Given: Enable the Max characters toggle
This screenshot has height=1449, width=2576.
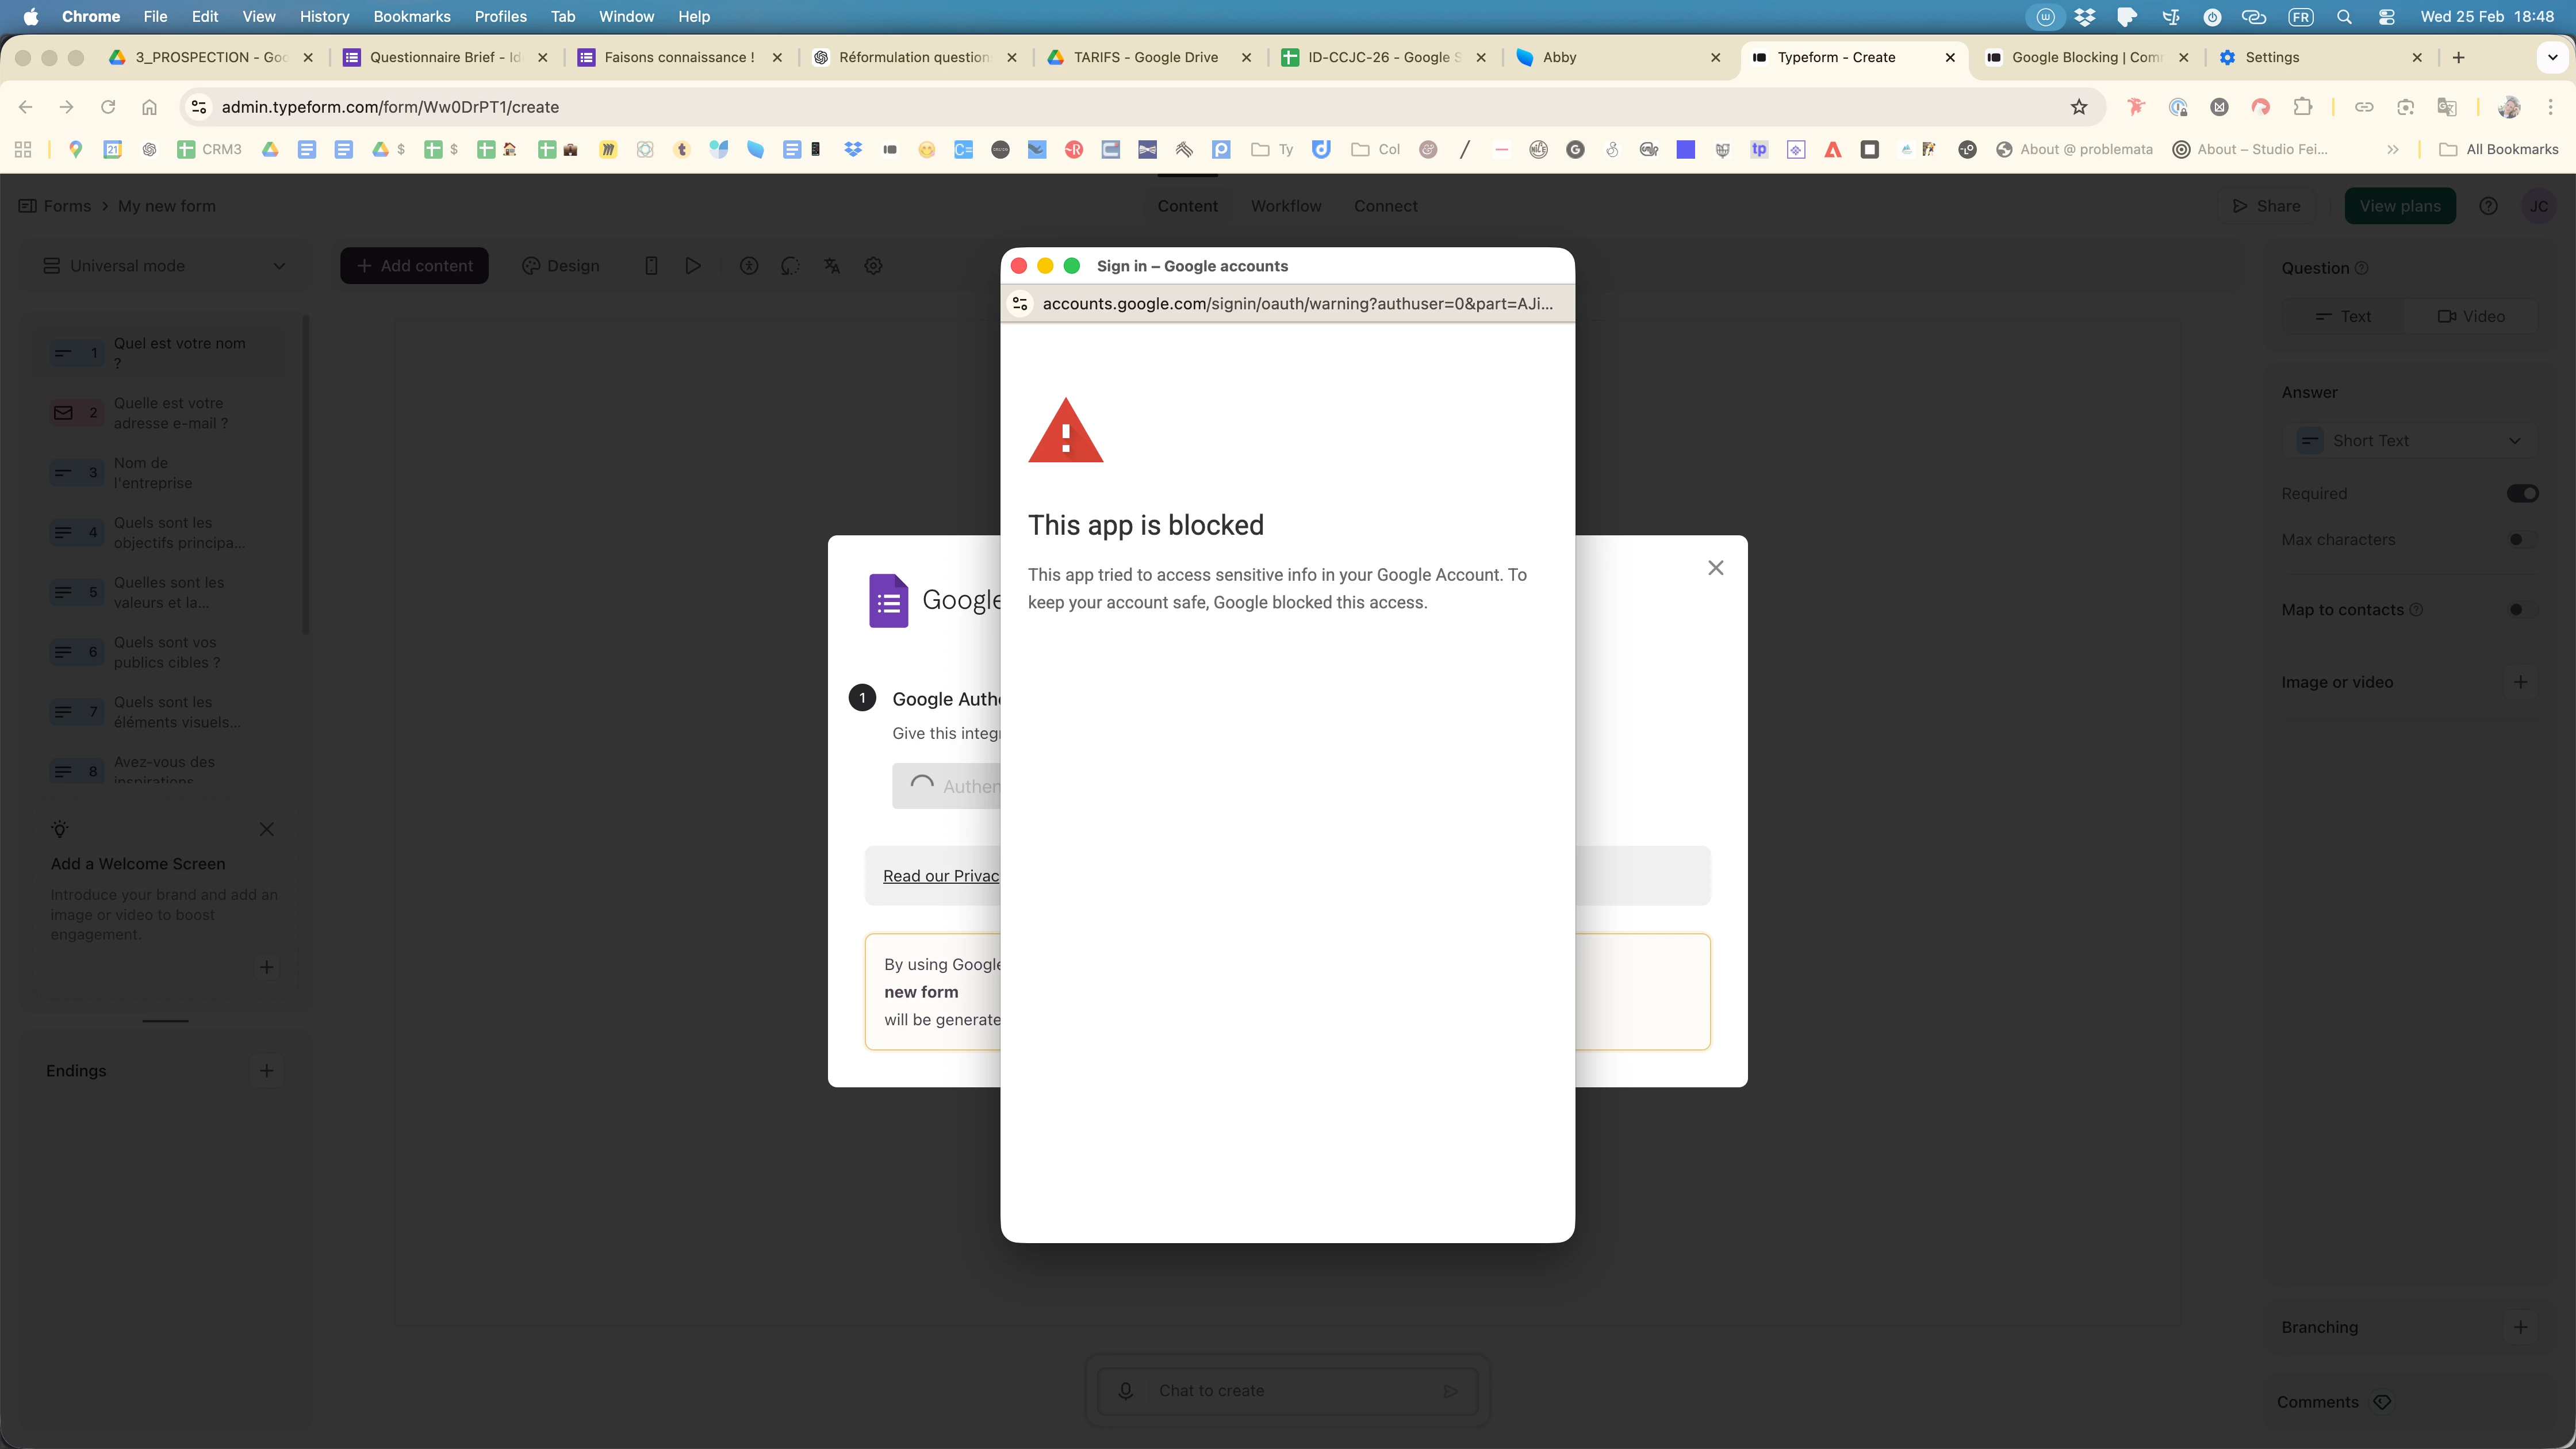Looking at the screenshot, I should 2521,540.
